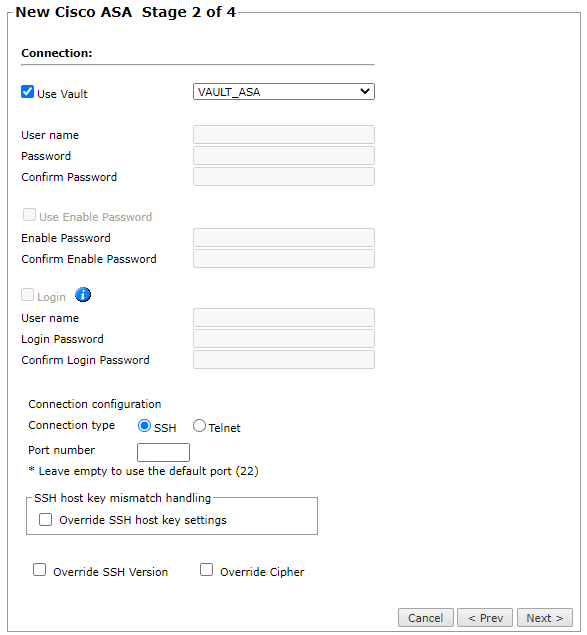Select the Telnet connection type
Viewport: 587px width, 635px height.
tap(199, 426)
